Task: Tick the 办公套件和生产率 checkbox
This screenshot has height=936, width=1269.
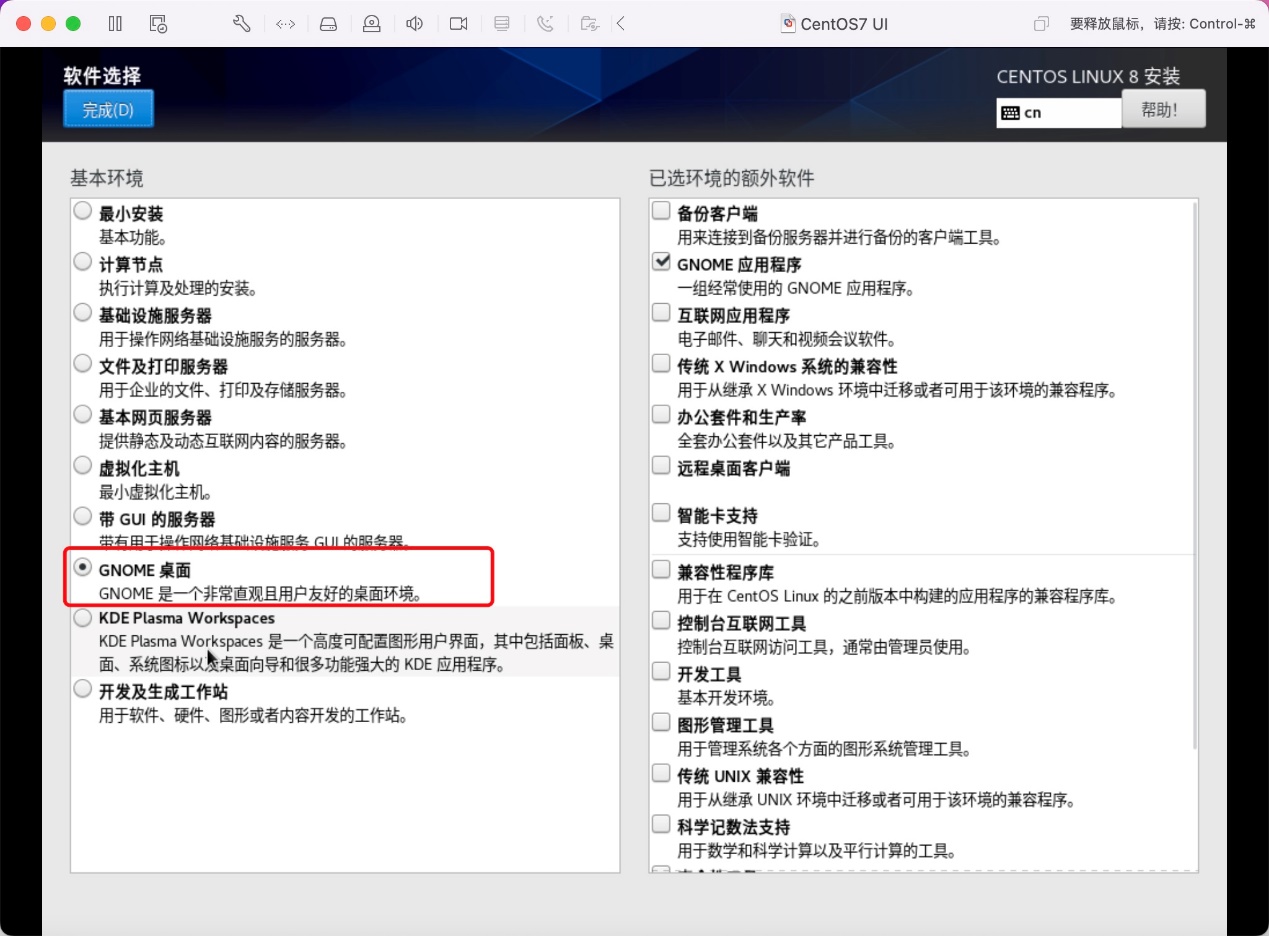Action: pos(661,415)
